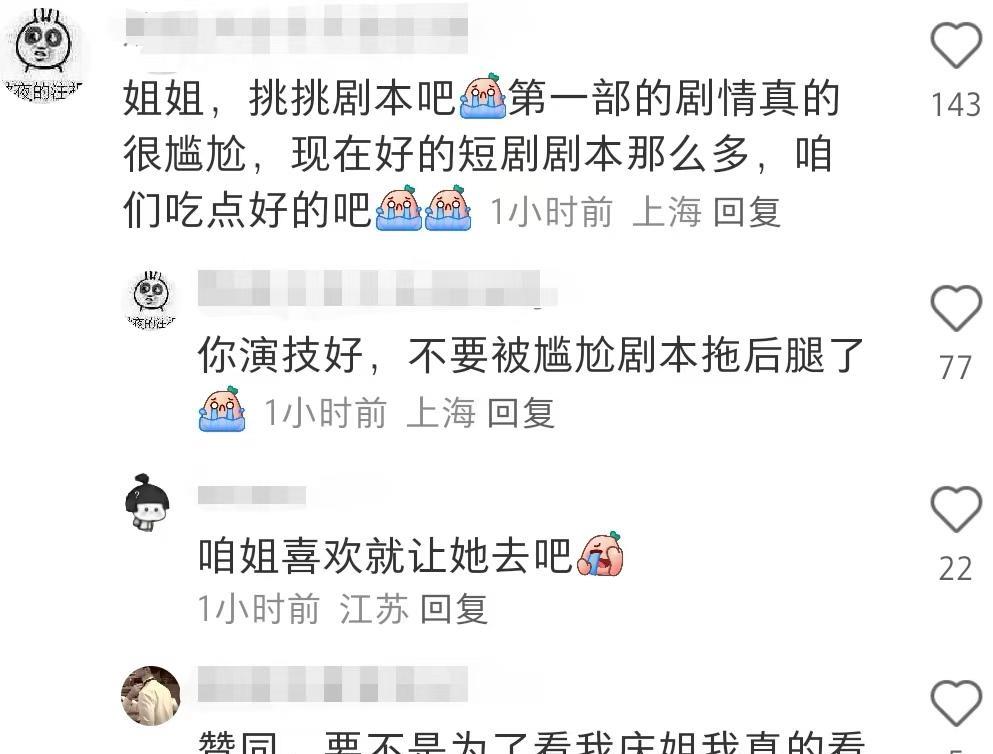Viewport: 993px width, 754px height.
Task: Open the photo avatar of bottom commenter
Action: click(151, 695)
